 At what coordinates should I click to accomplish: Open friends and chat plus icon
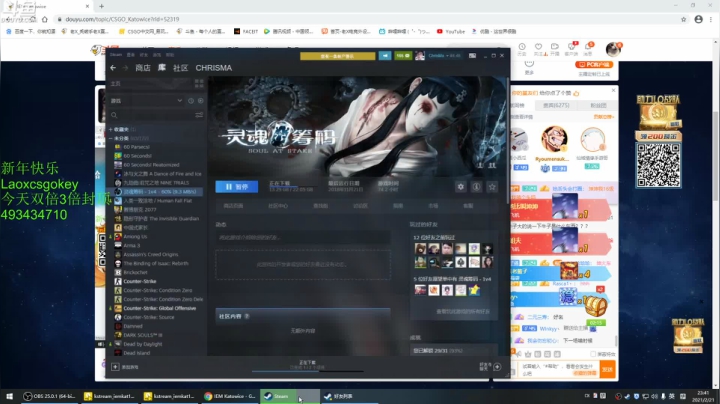(497, 367)
